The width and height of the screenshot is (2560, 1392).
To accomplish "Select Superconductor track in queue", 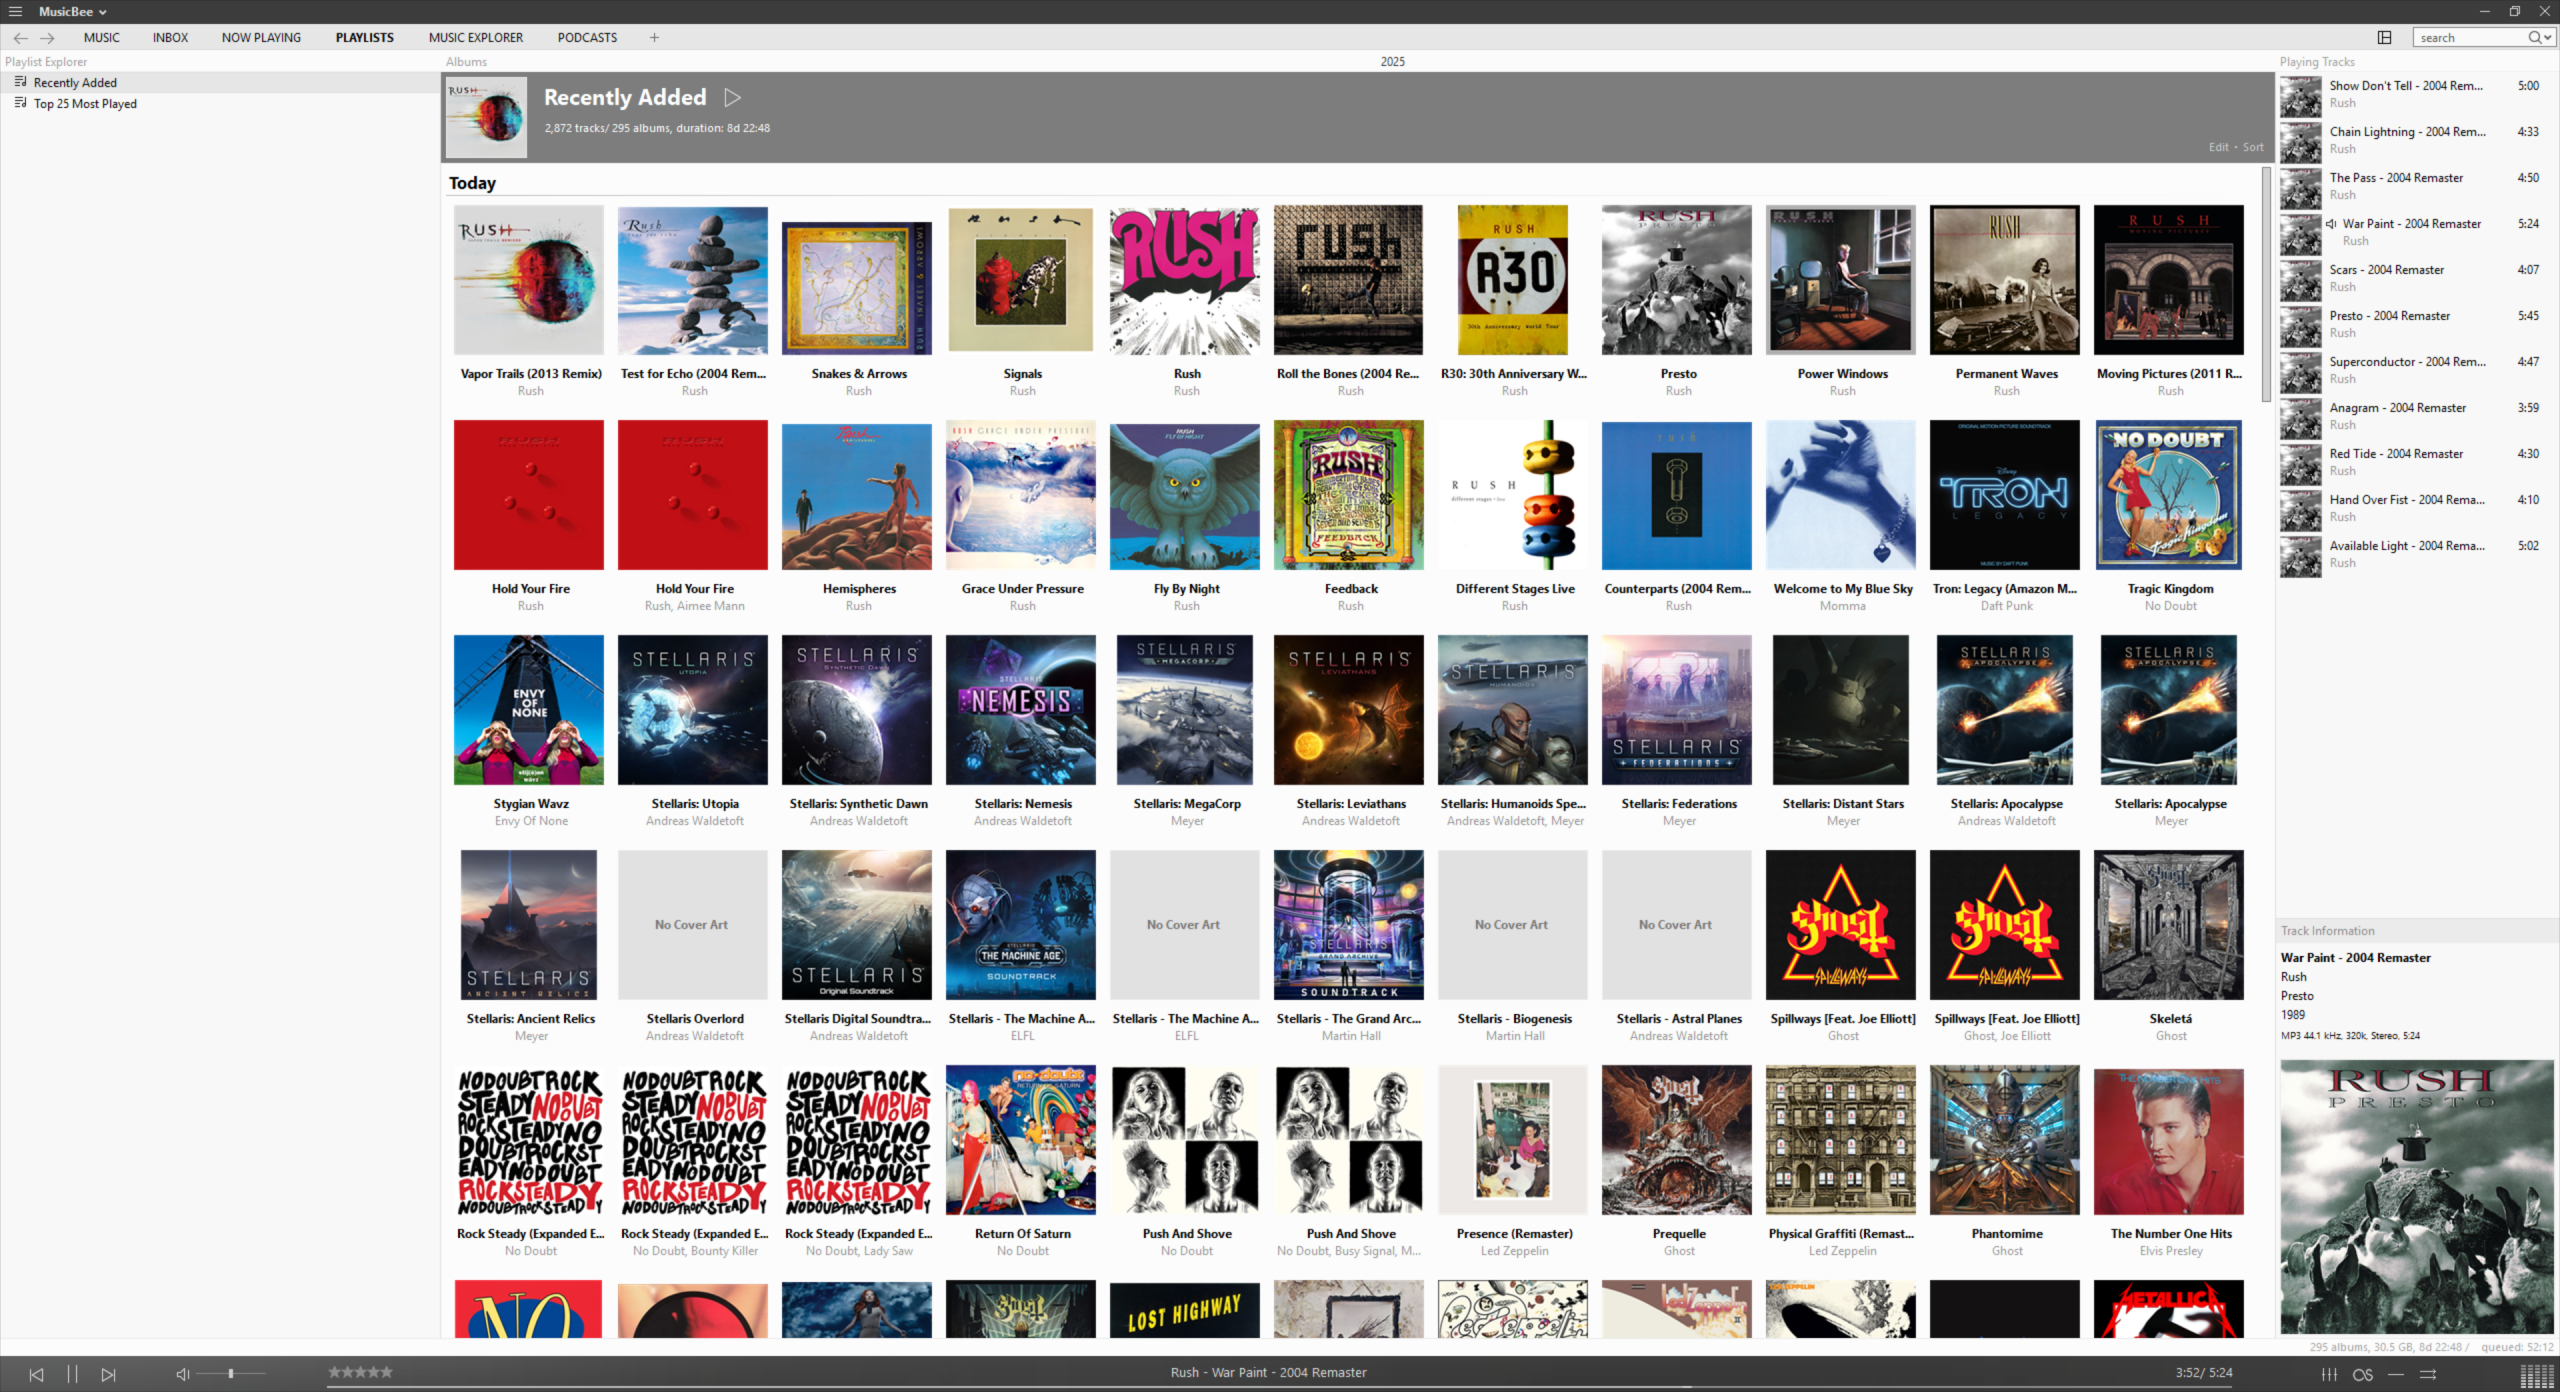I will pos(2417,371).
